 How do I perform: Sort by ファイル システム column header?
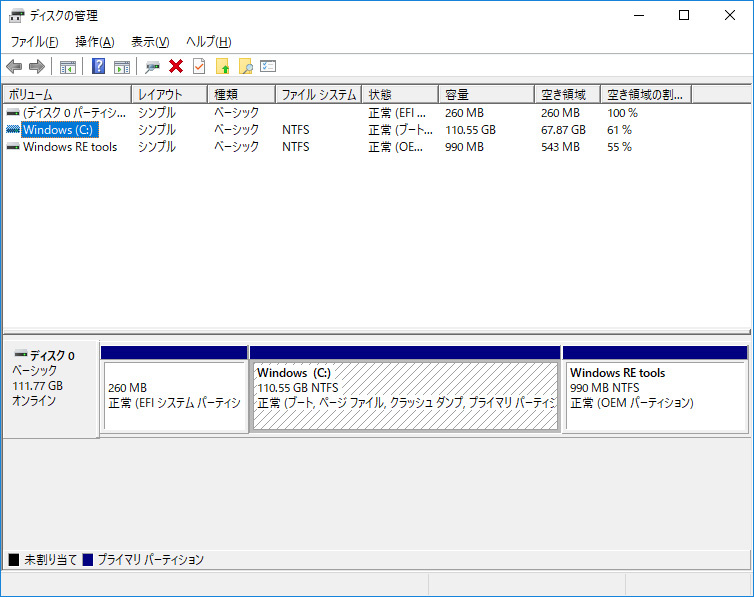point(318,94)
